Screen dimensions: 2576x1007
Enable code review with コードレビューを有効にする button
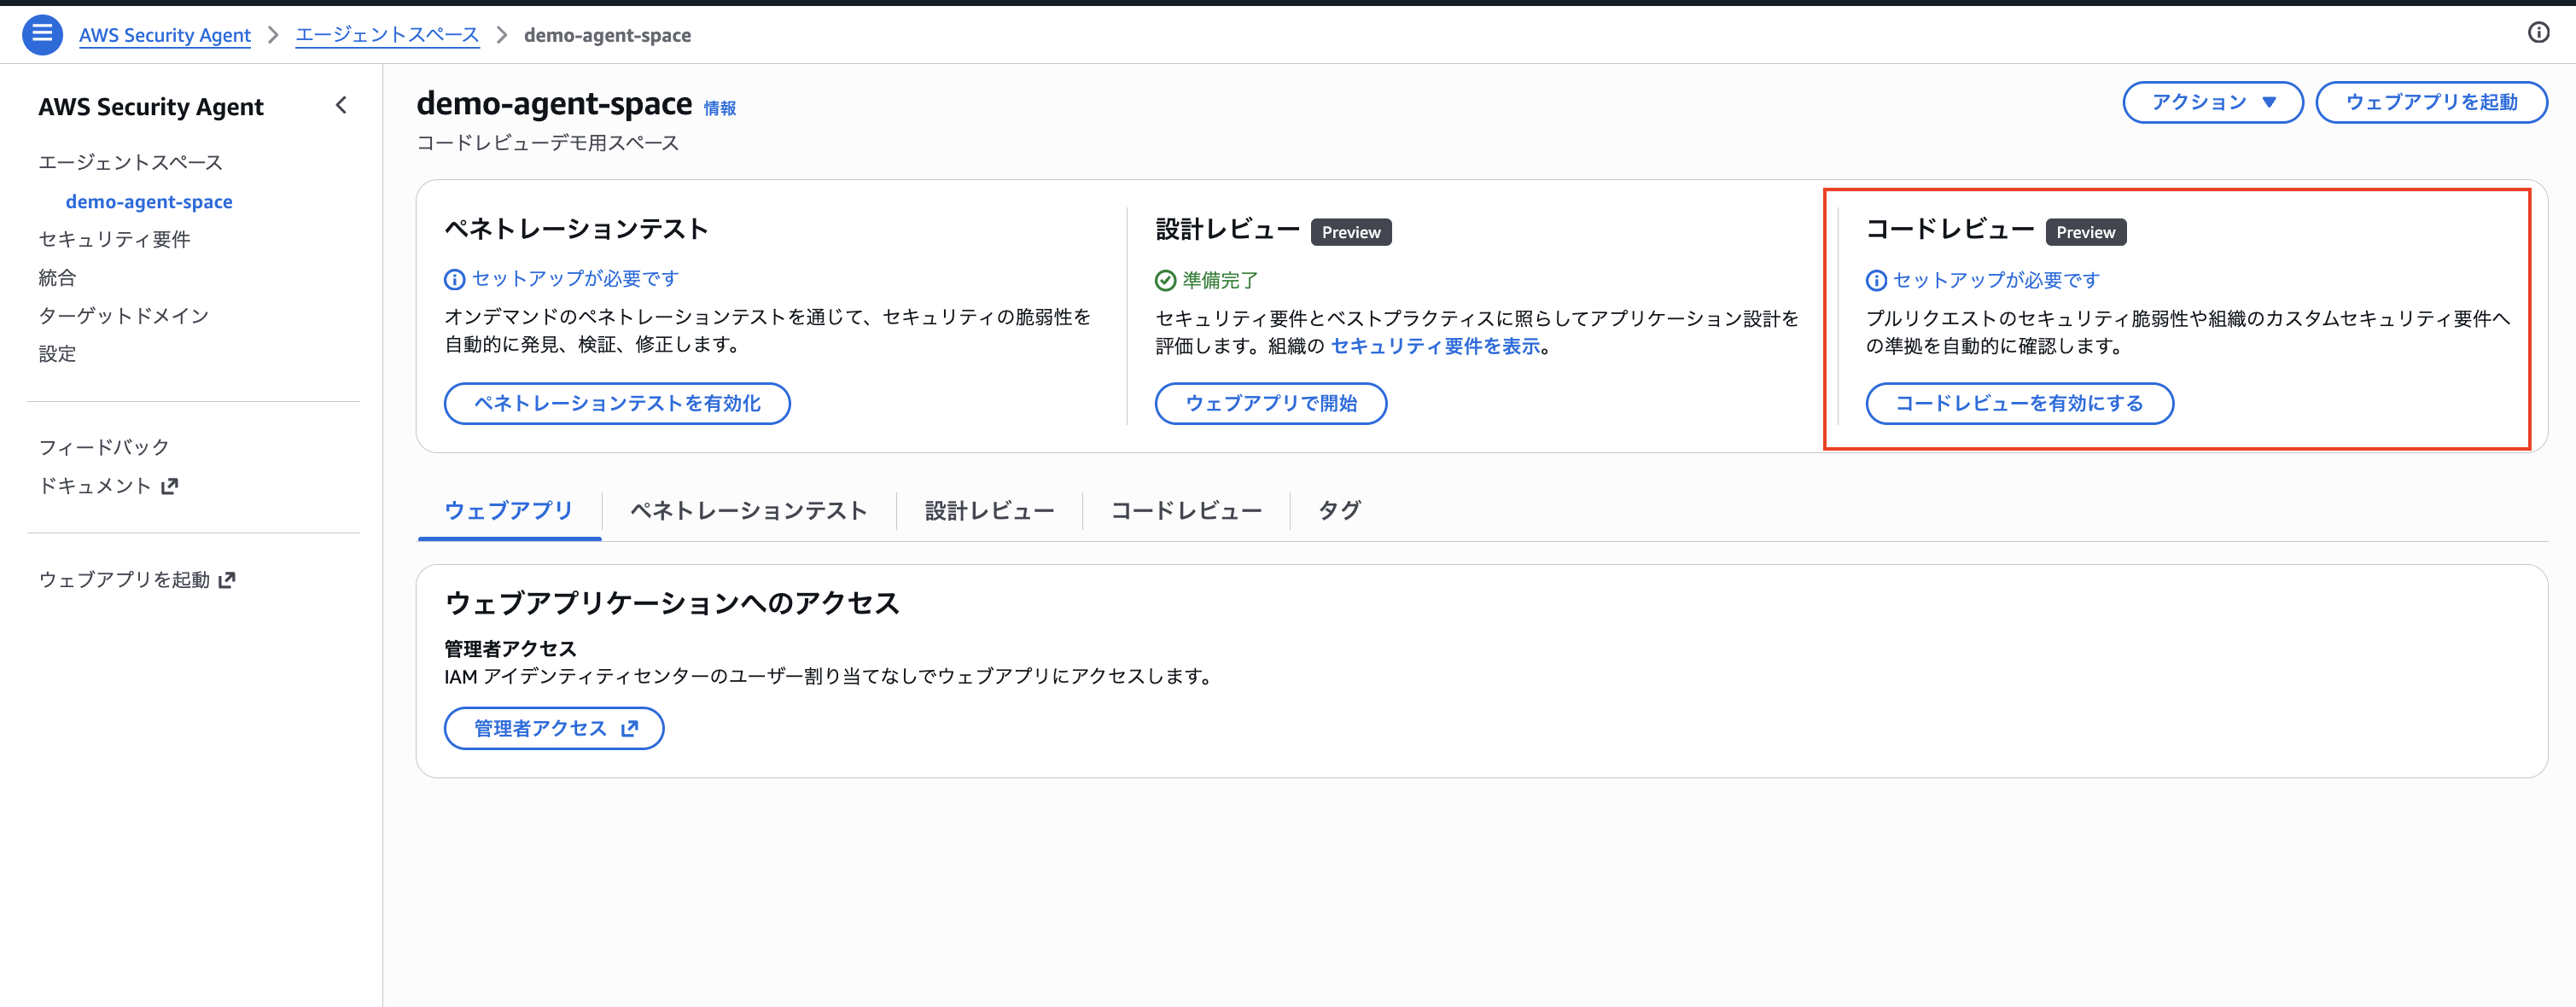(2019, 404)
